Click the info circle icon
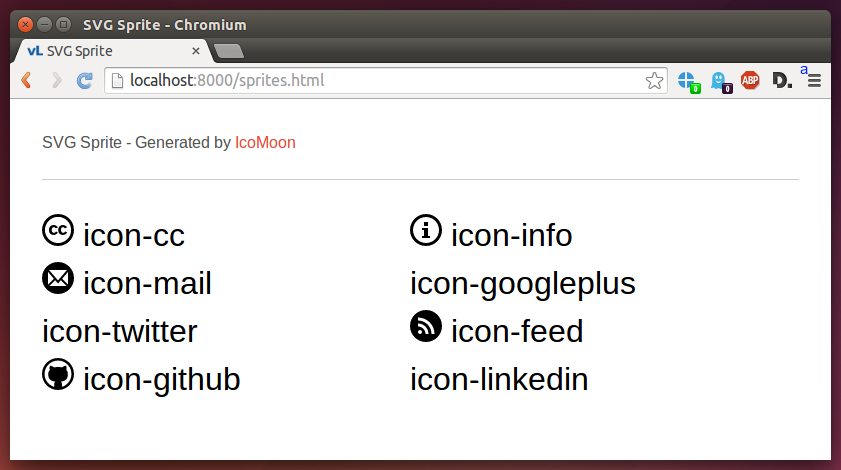This screenshot has height=470, width=841. pyautogui.click(x=426, y=230)
